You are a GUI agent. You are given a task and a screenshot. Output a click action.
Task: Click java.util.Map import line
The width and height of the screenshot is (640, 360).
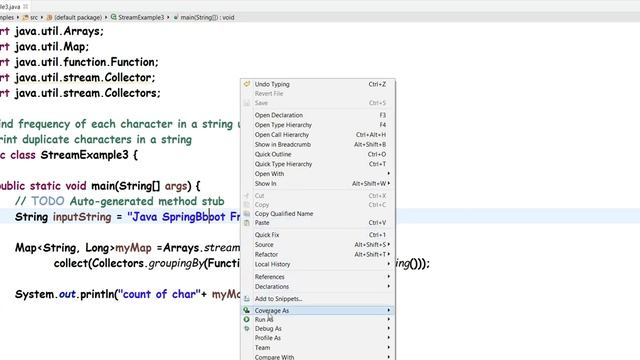coord(44,47)
